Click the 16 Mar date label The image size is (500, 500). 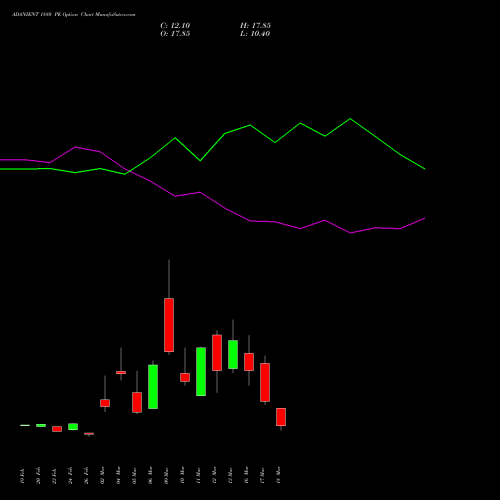pos(246,476)
